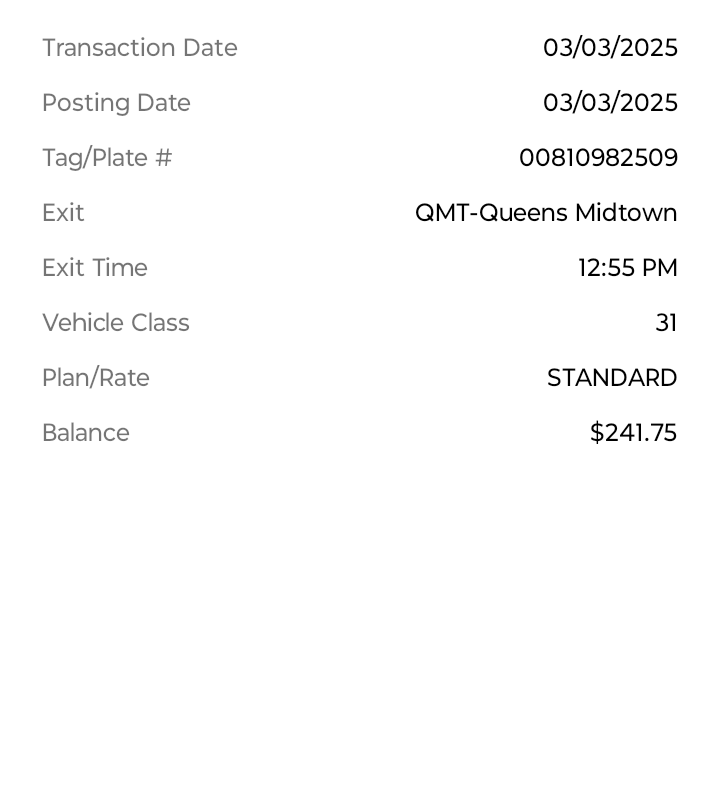The height and width of the screenshot is (800, 720).
Task: Select the $241.75 balance amount
Action: 634,433
